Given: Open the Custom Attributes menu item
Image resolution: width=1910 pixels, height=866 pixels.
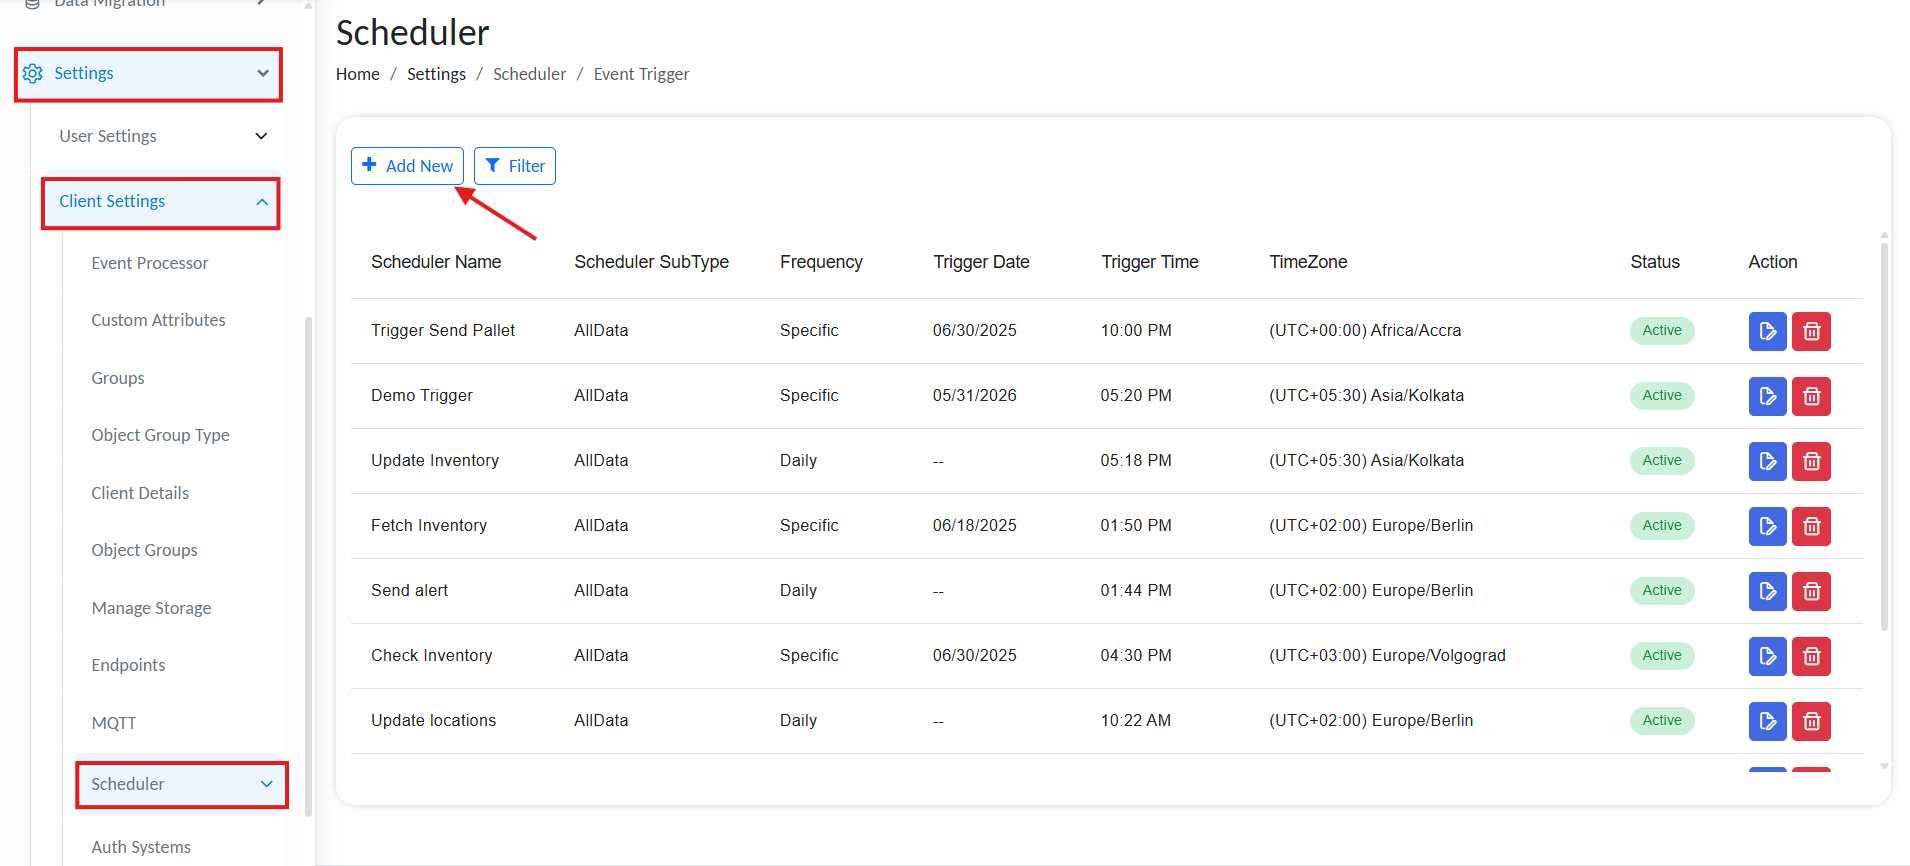Looking at the screenshot, I should [158, 320].
